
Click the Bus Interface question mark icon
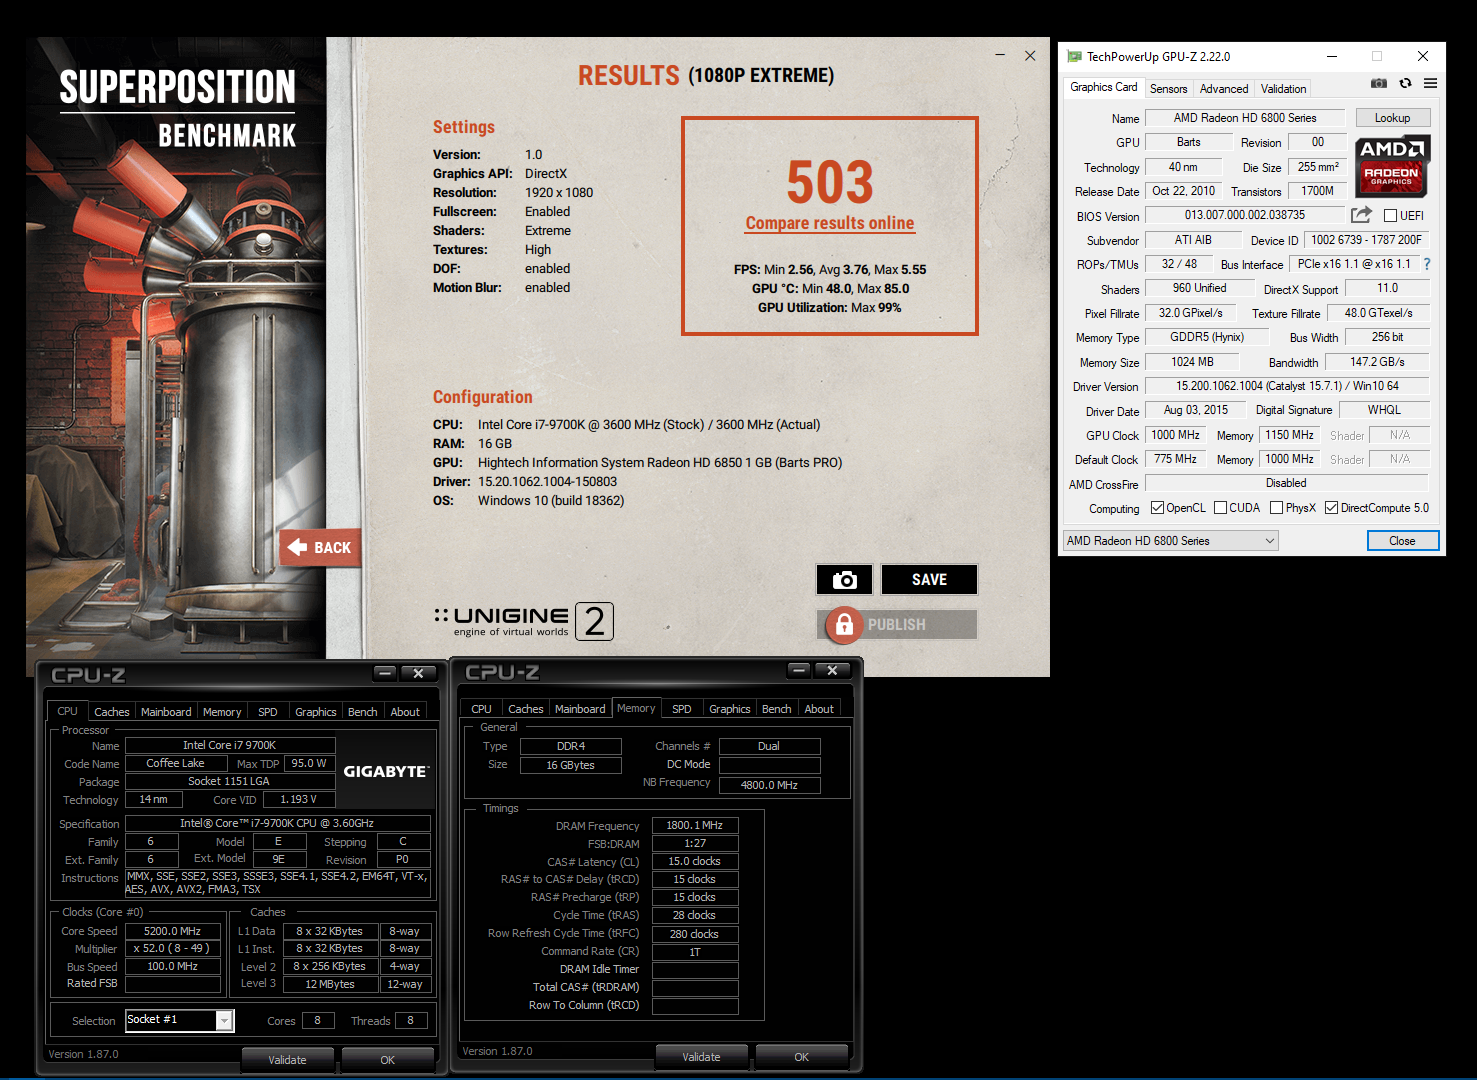(1427, 264)
